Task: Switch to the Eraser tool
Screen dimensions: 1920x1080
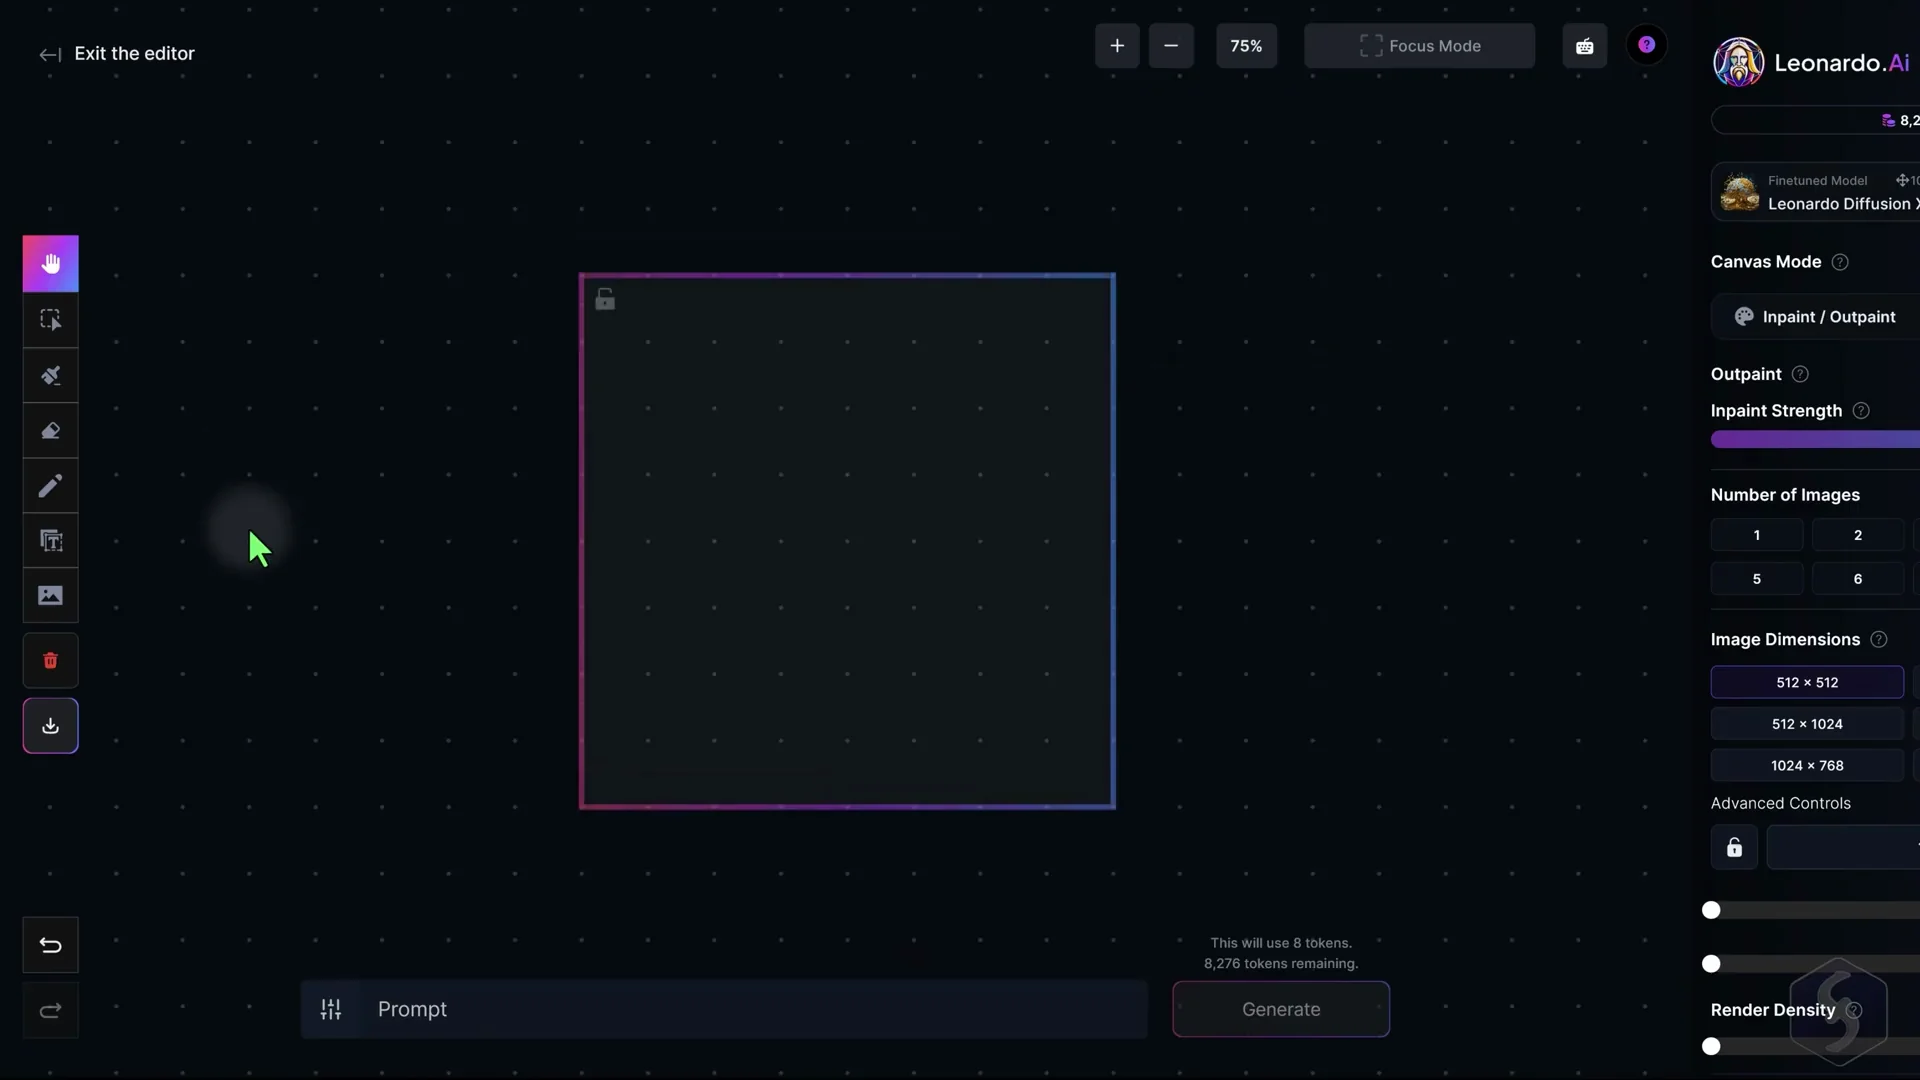Action: point(50,430)
